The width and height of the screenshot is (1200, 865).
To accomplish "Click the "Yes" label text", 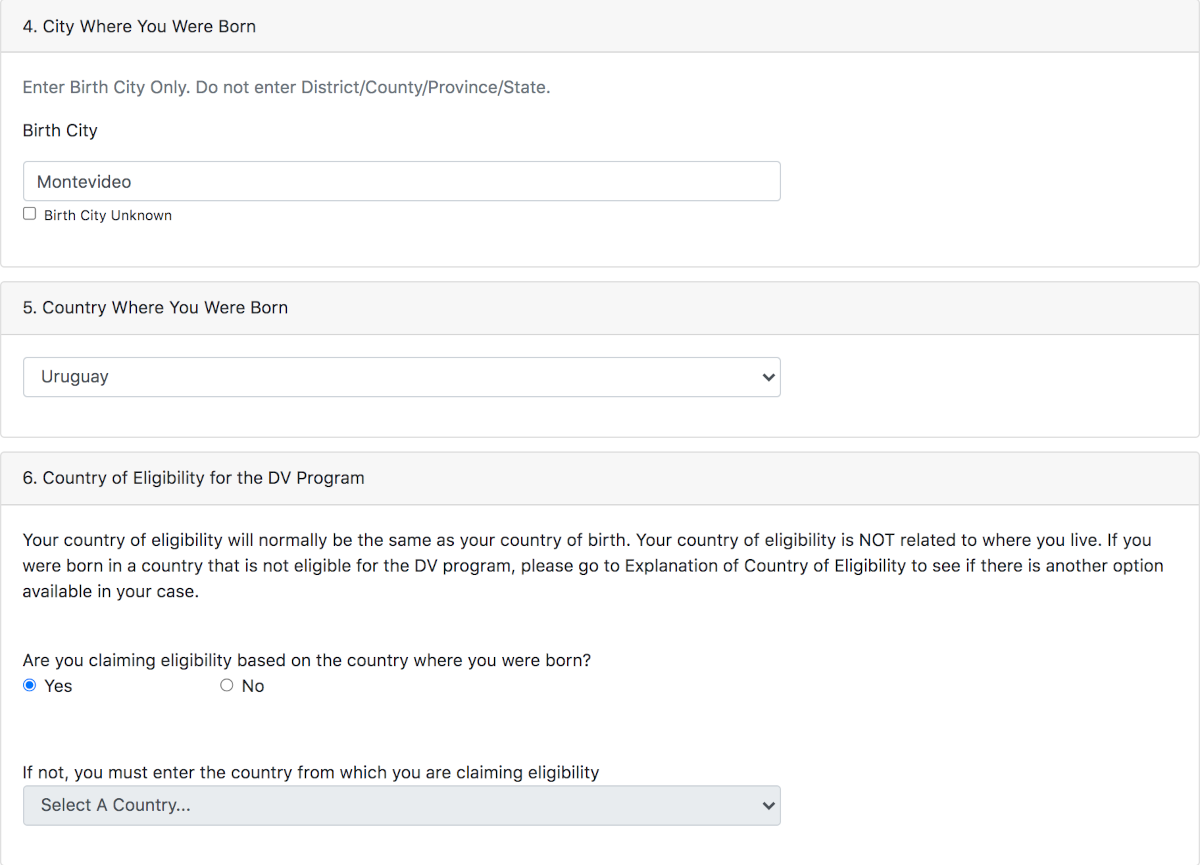I will click(58, 686).
